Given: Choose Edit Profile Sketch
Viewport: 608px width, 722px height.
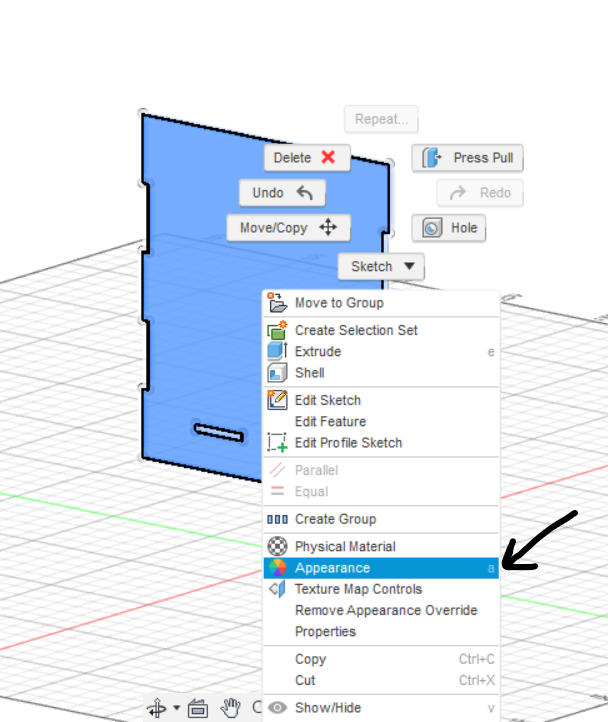Looking at the screenshot, I should pyautogui.click(x=381, y=443).
